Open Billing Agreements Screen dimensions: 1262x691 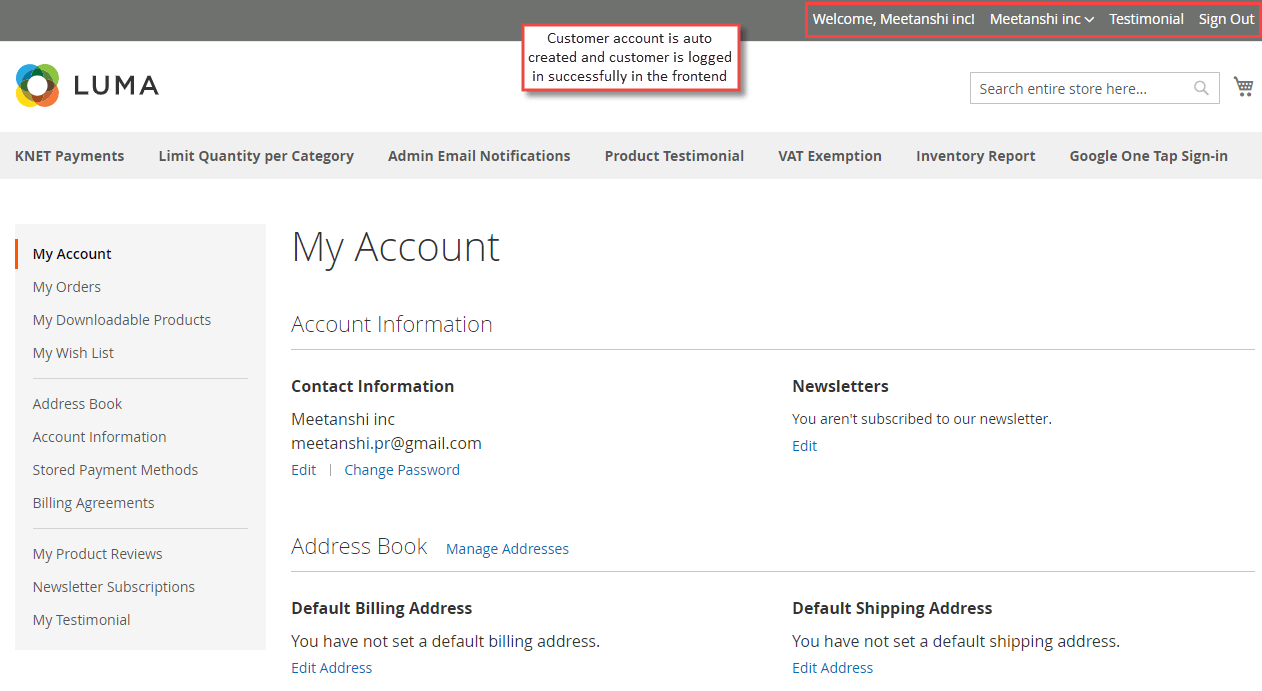(x=93, y=503)
